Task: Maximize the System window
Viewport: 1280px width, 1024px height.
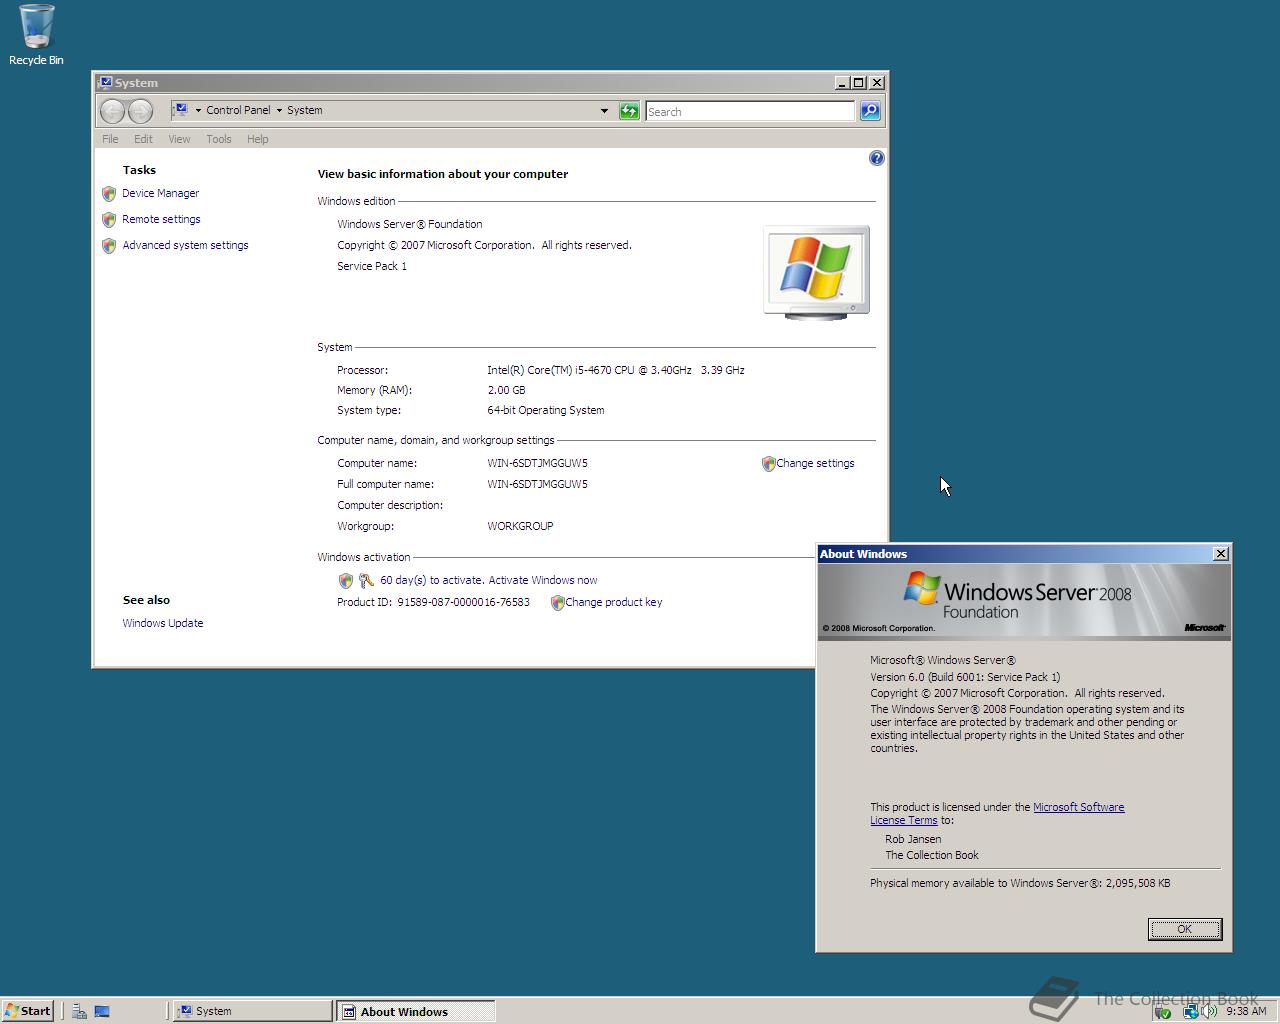Action: (859, 83)
